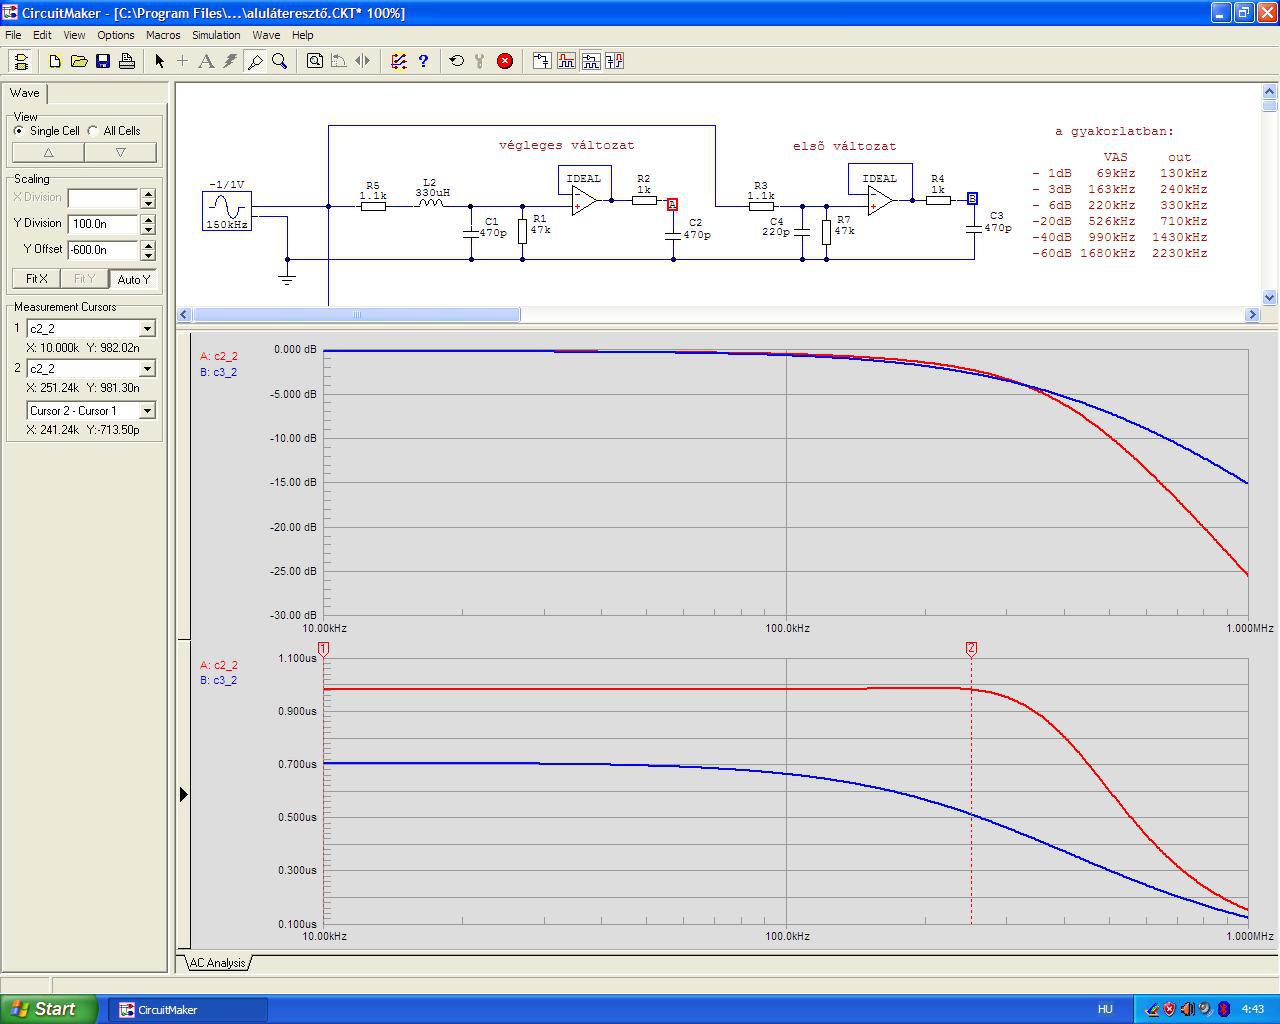Image resolution: width=1280 pixels, height=1024 pixels.
Task: Open the View menu
Action: (x=74, y=35)
